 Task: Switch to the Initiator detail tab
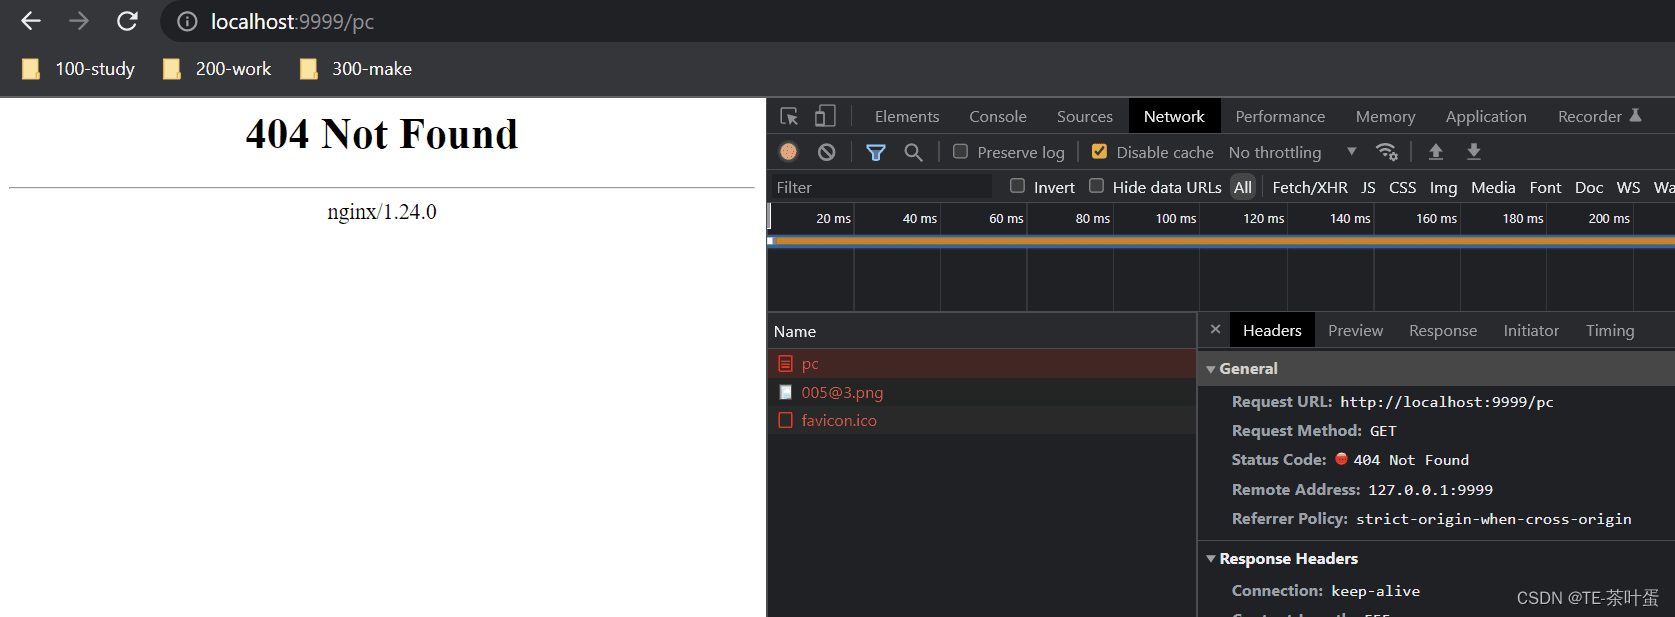click(1531, 331)
